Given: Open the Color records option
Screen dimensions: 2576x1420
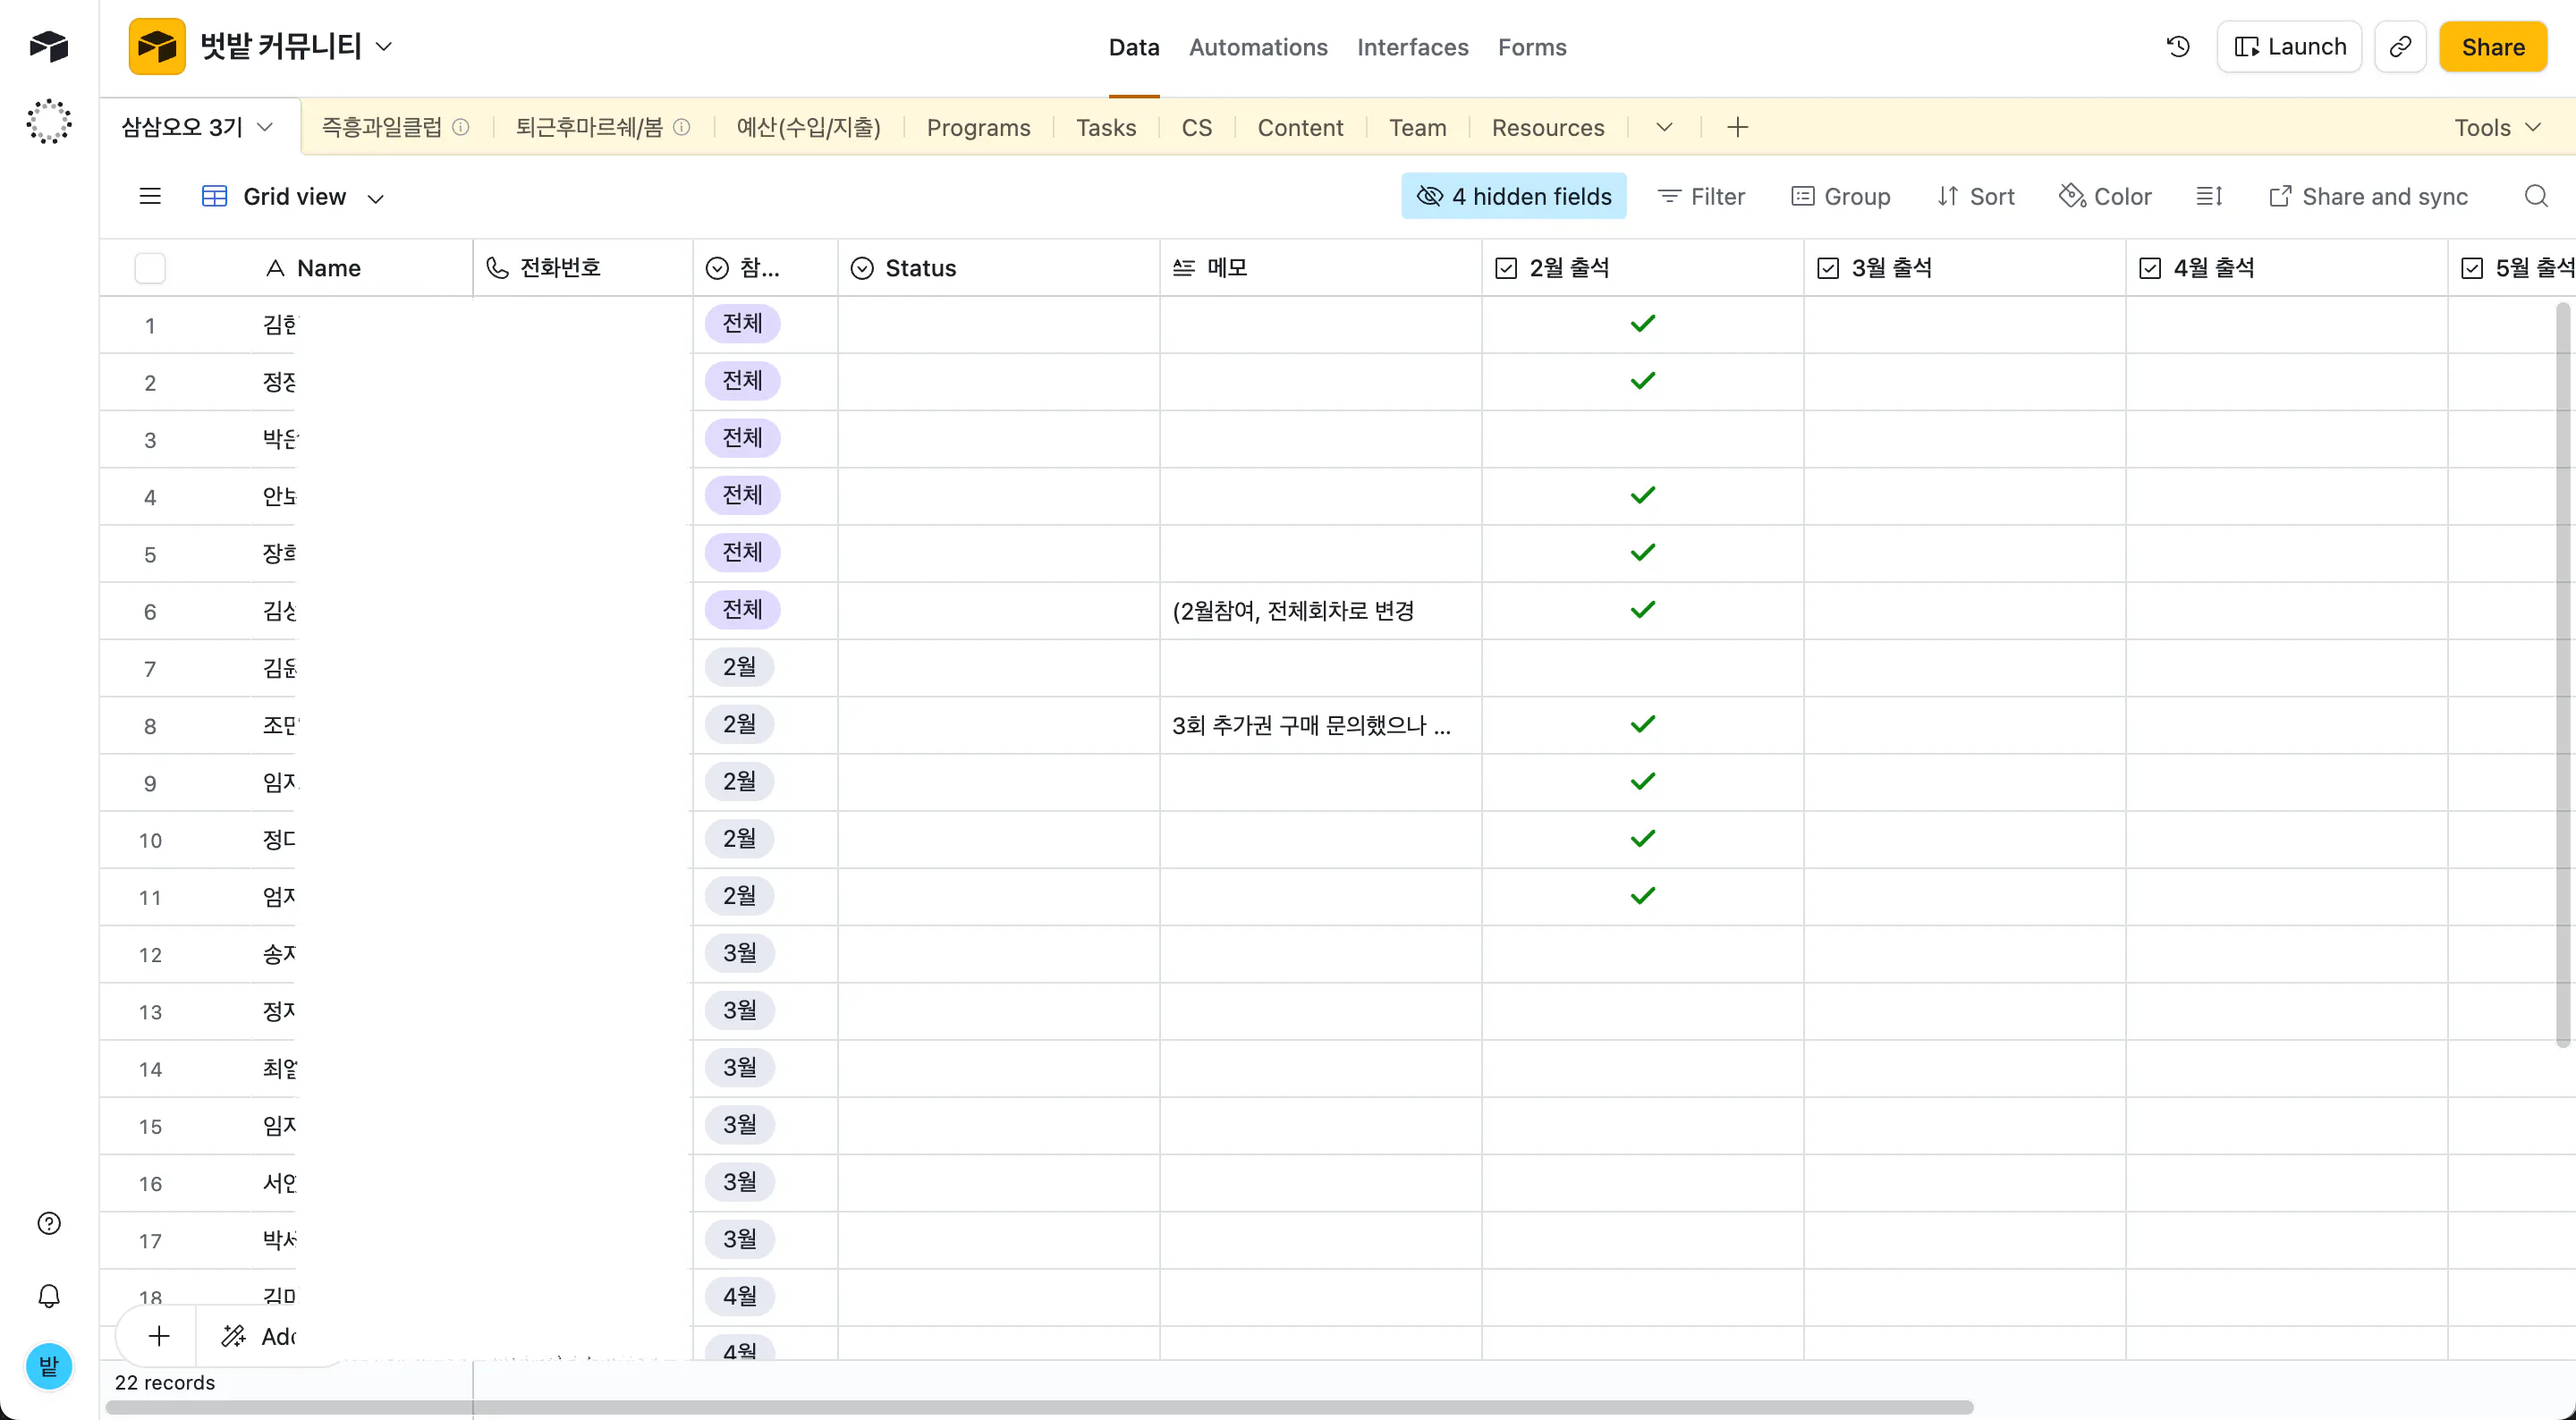Looking at the screenshot, I should tap(2105, 196).
